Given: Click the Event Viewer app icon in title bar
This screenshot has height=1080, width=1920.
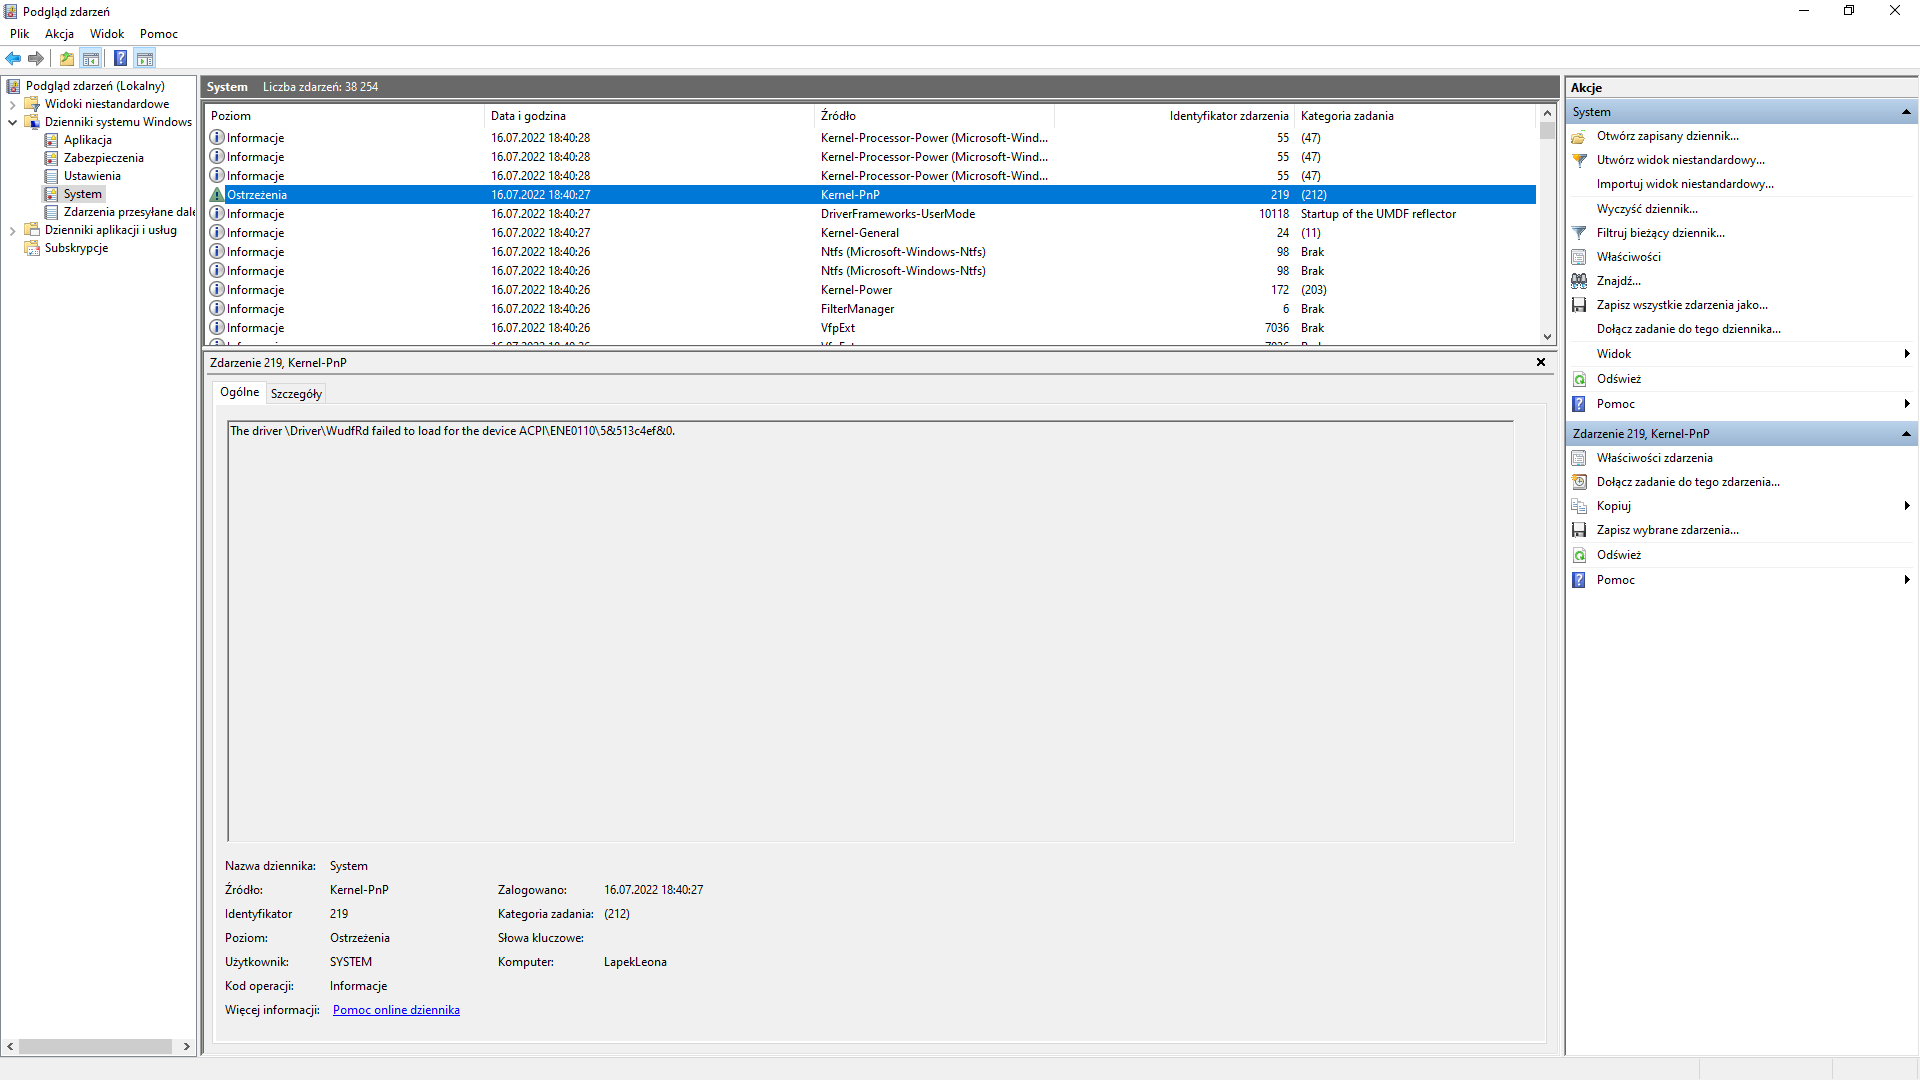Looking at the screenshot, I should (x=11, y=11).
